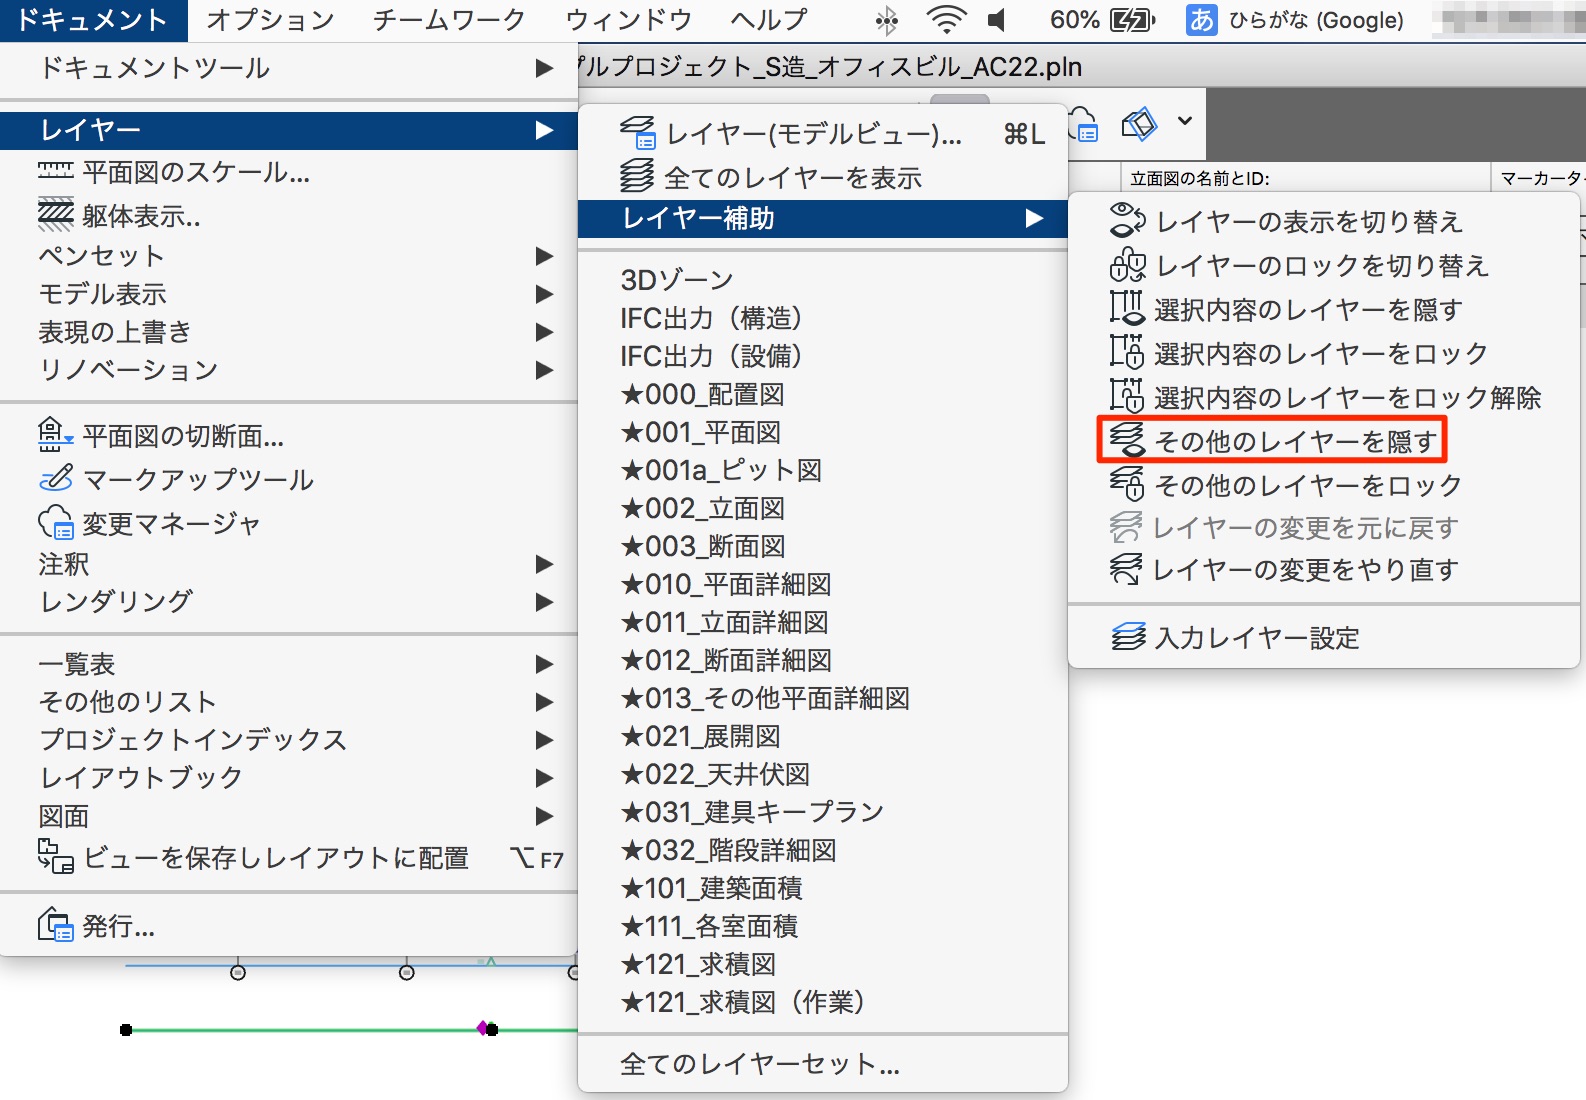This screenshot has height=1100, width=1586.
Task: Click the purple marker on green line
Action: (x=482, y=1028)
